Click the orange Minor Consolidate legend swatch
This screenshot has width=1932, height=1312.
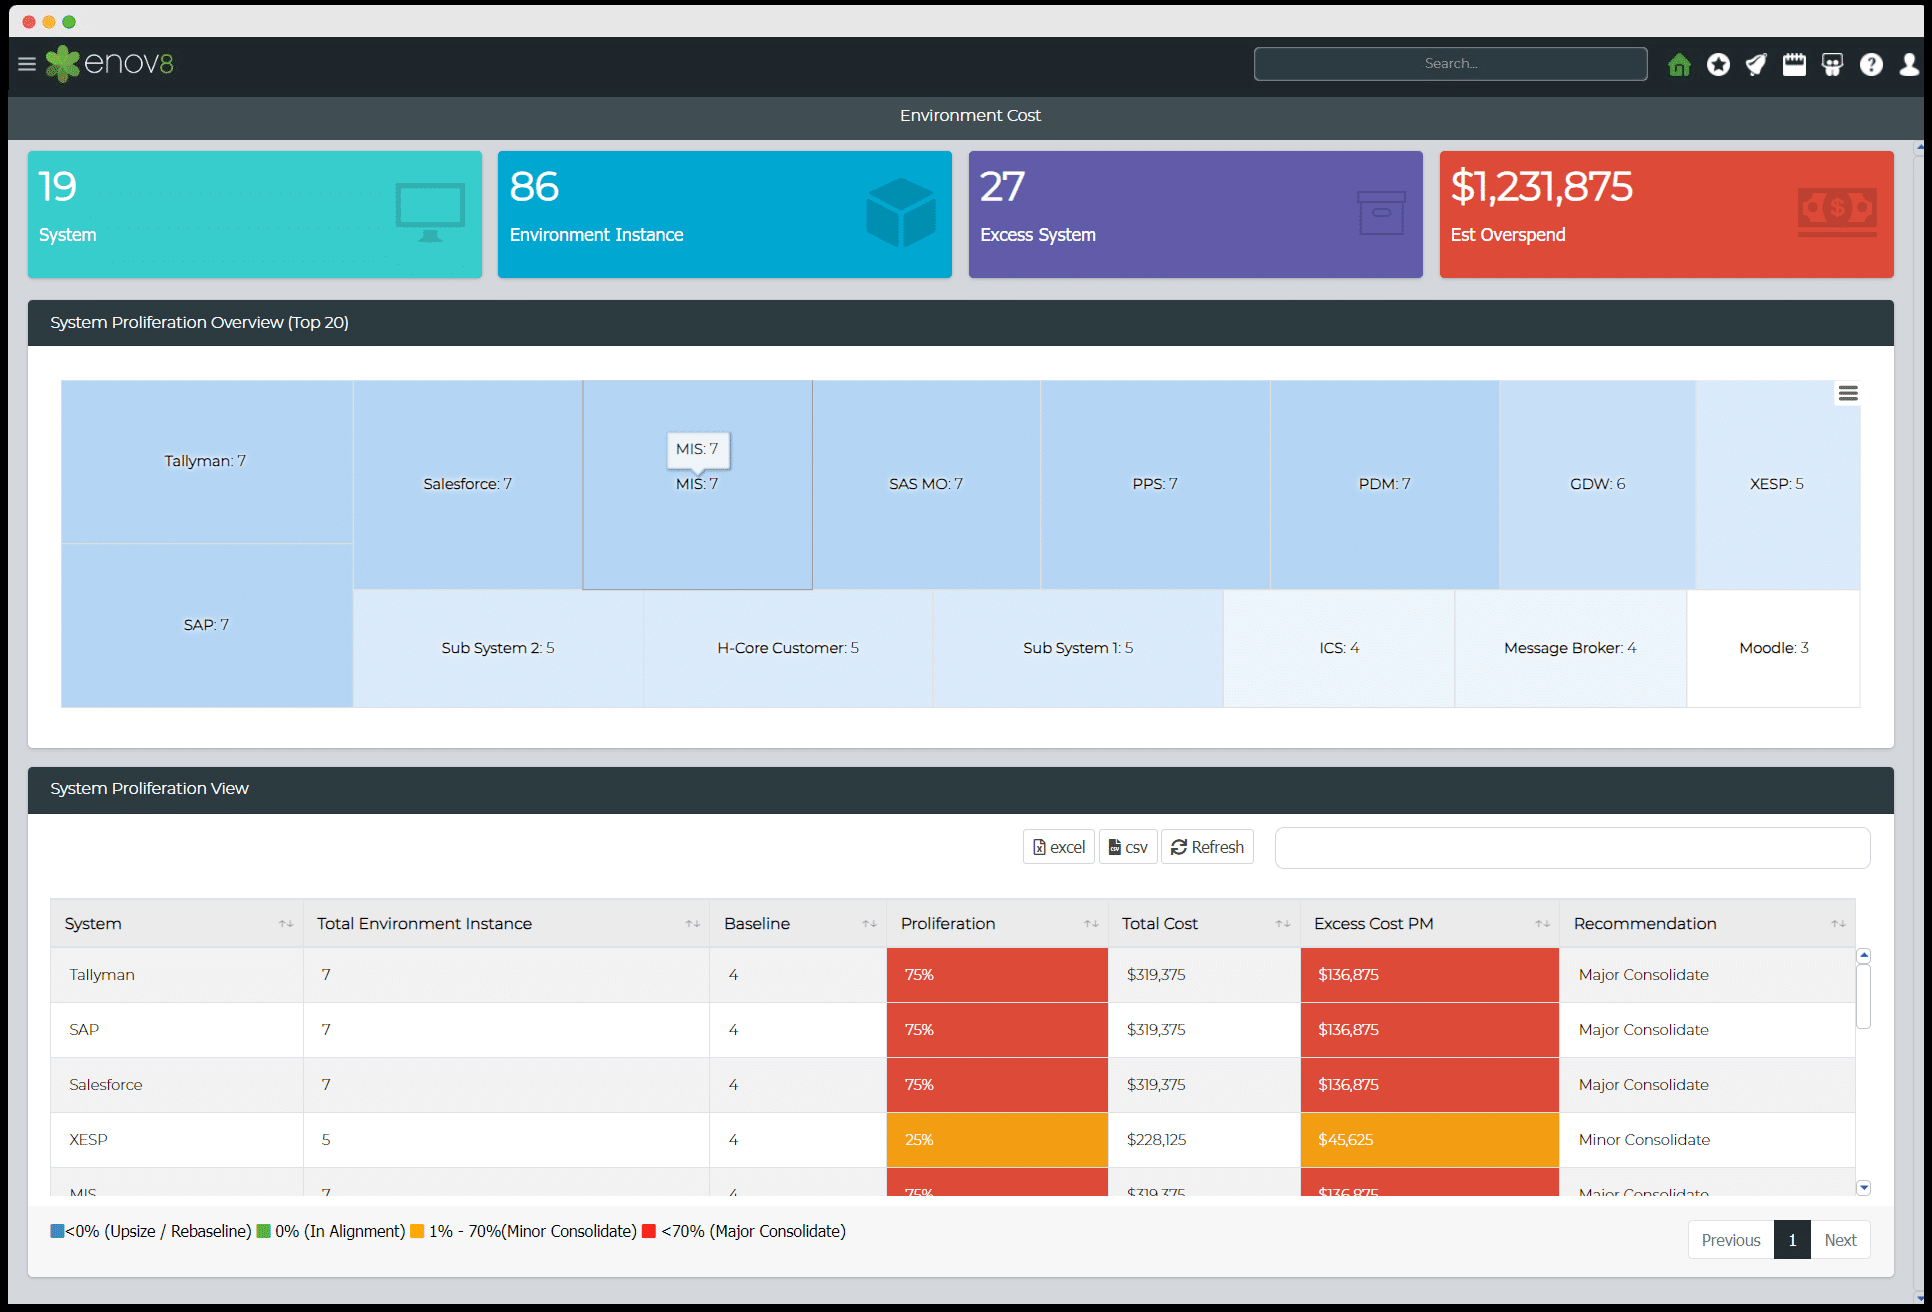417,1231
